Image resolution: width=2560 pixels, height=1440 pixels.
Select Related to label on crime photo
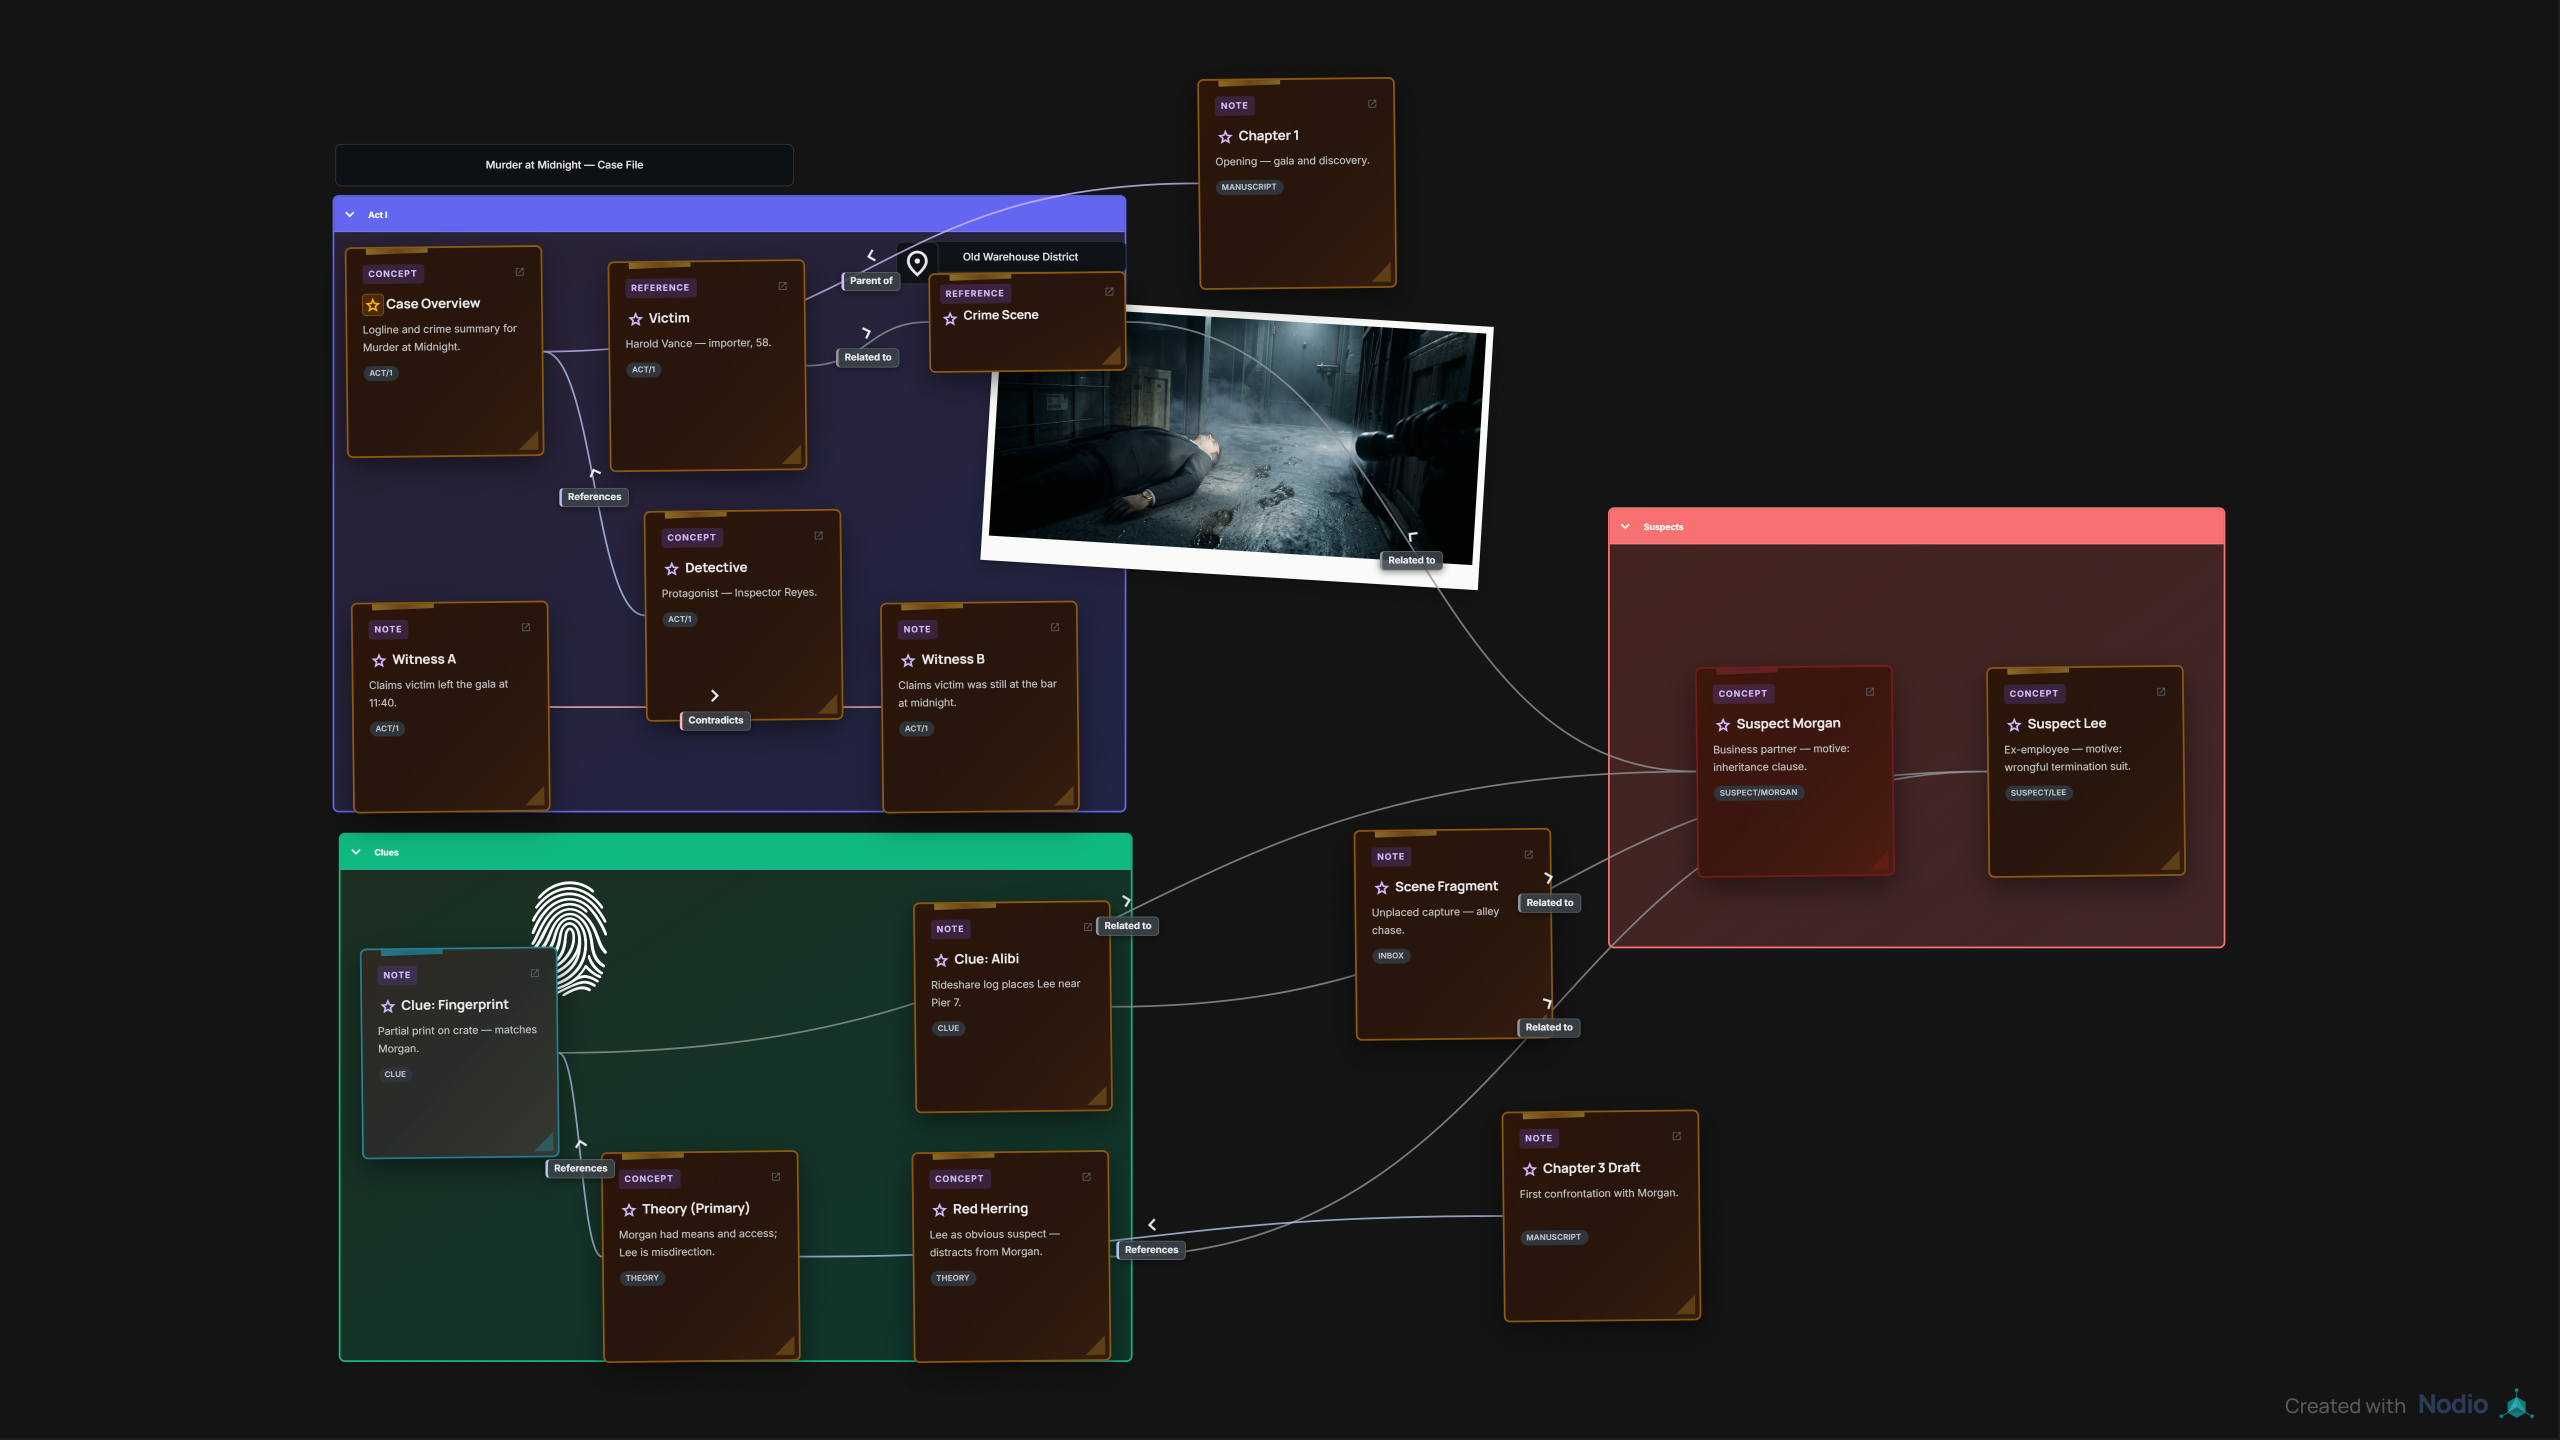[1411, 561]
